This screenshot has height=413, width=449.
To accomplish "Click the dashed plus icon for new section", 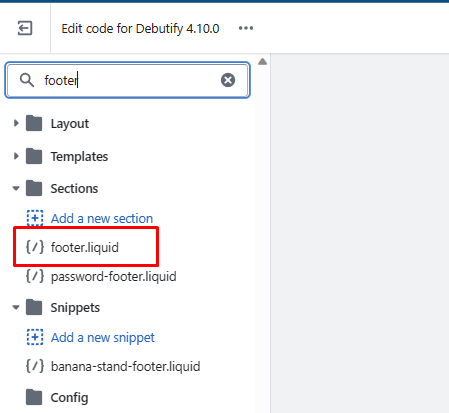I will (35, 218).
